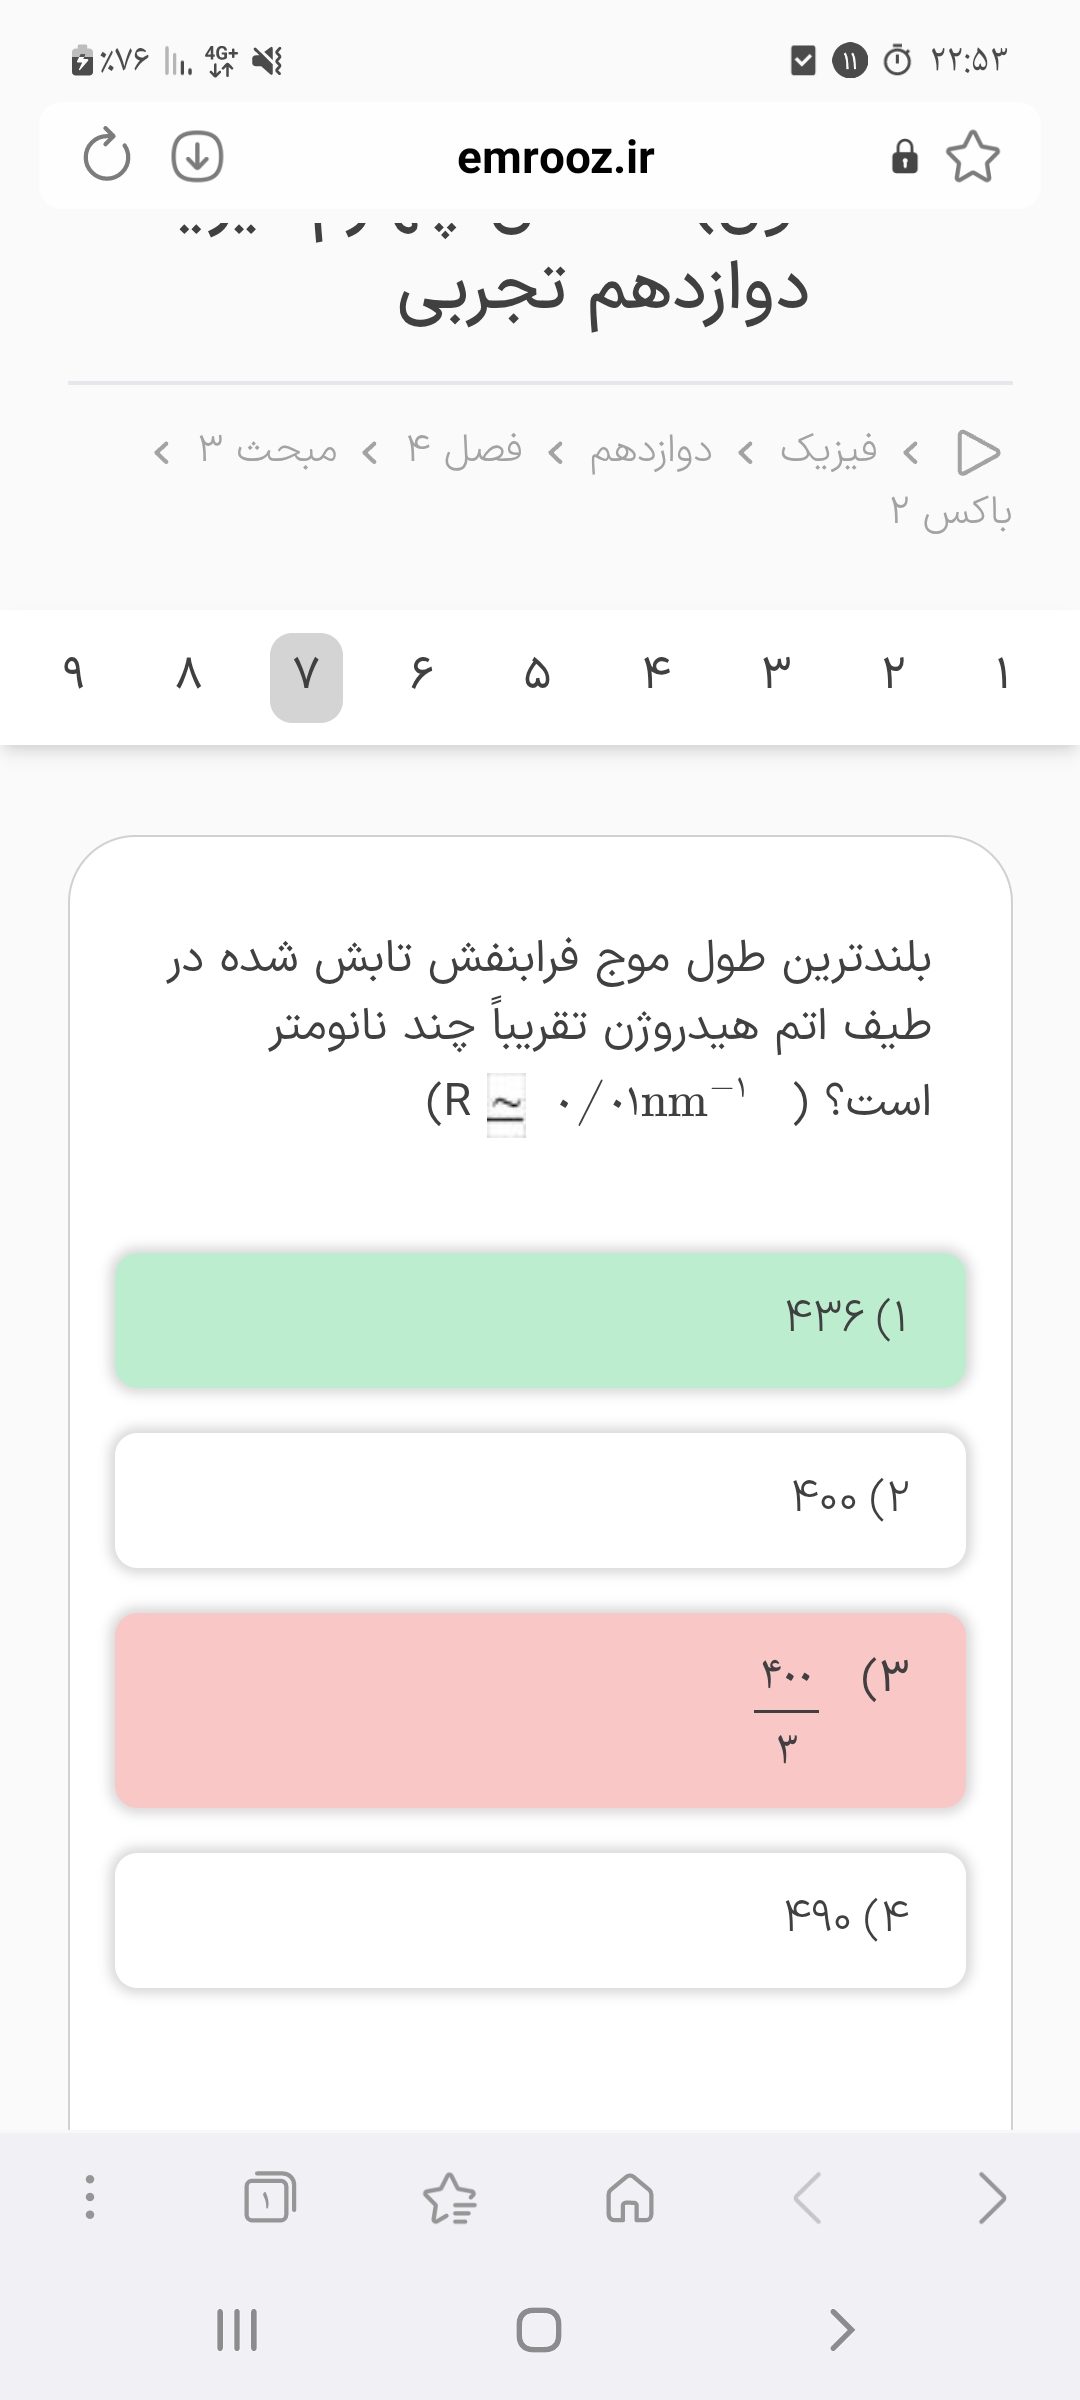The width and height of the screenshot is (1080, 2400).
Task: Open the three-dot browser menu
Action: coord(90,2199)
